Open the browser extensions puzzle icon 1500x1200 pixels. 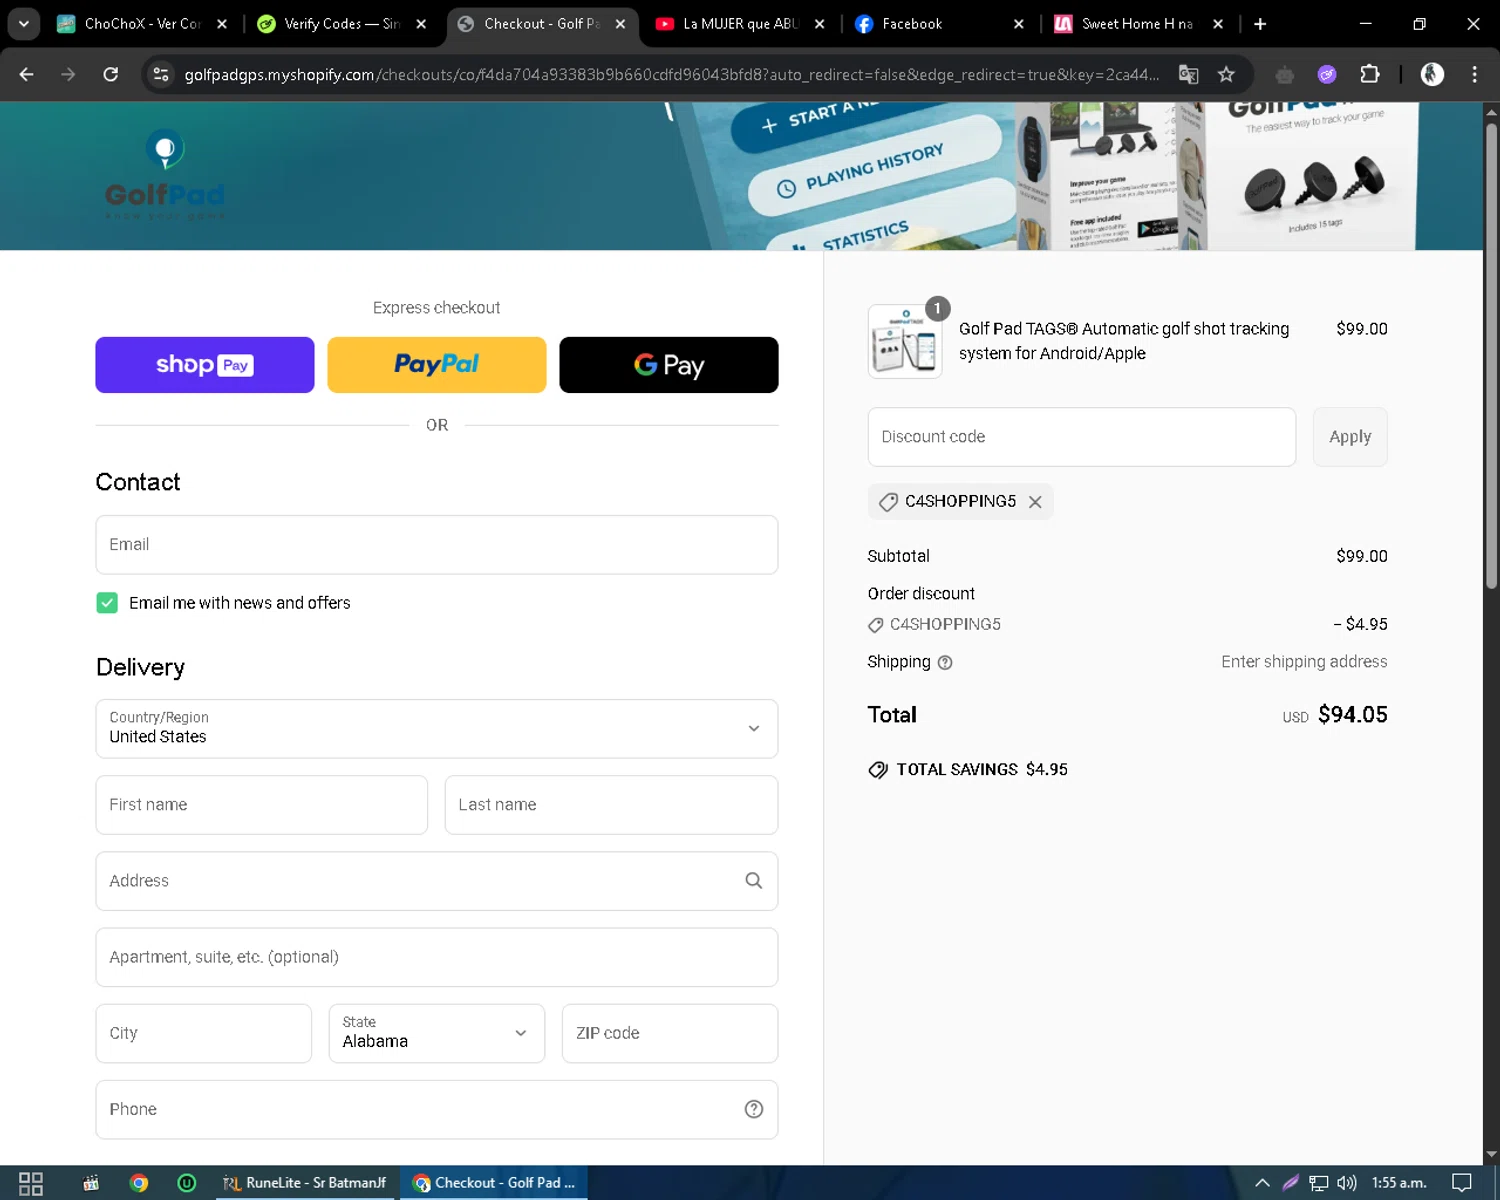pyautogui.click(x=1369, y=74)
